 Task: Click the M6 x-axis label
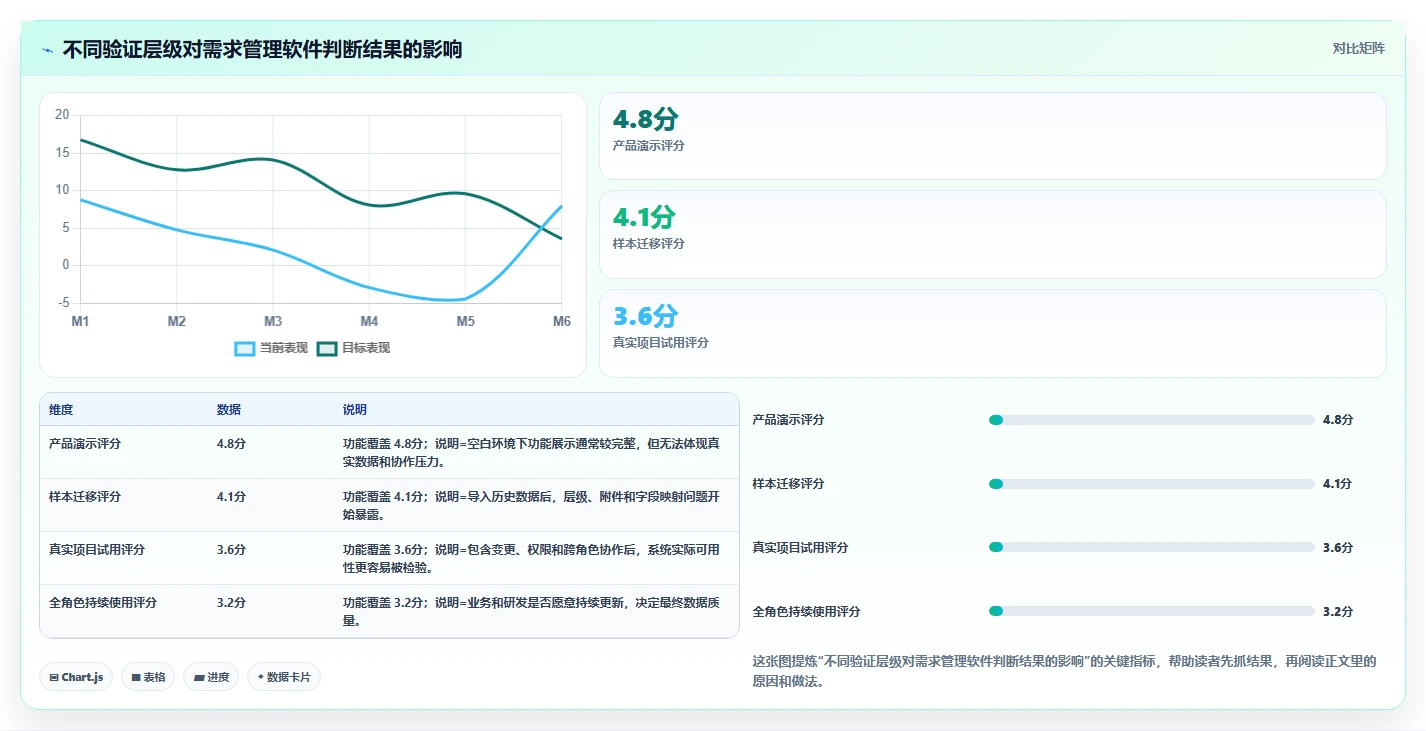pos(562,321)
